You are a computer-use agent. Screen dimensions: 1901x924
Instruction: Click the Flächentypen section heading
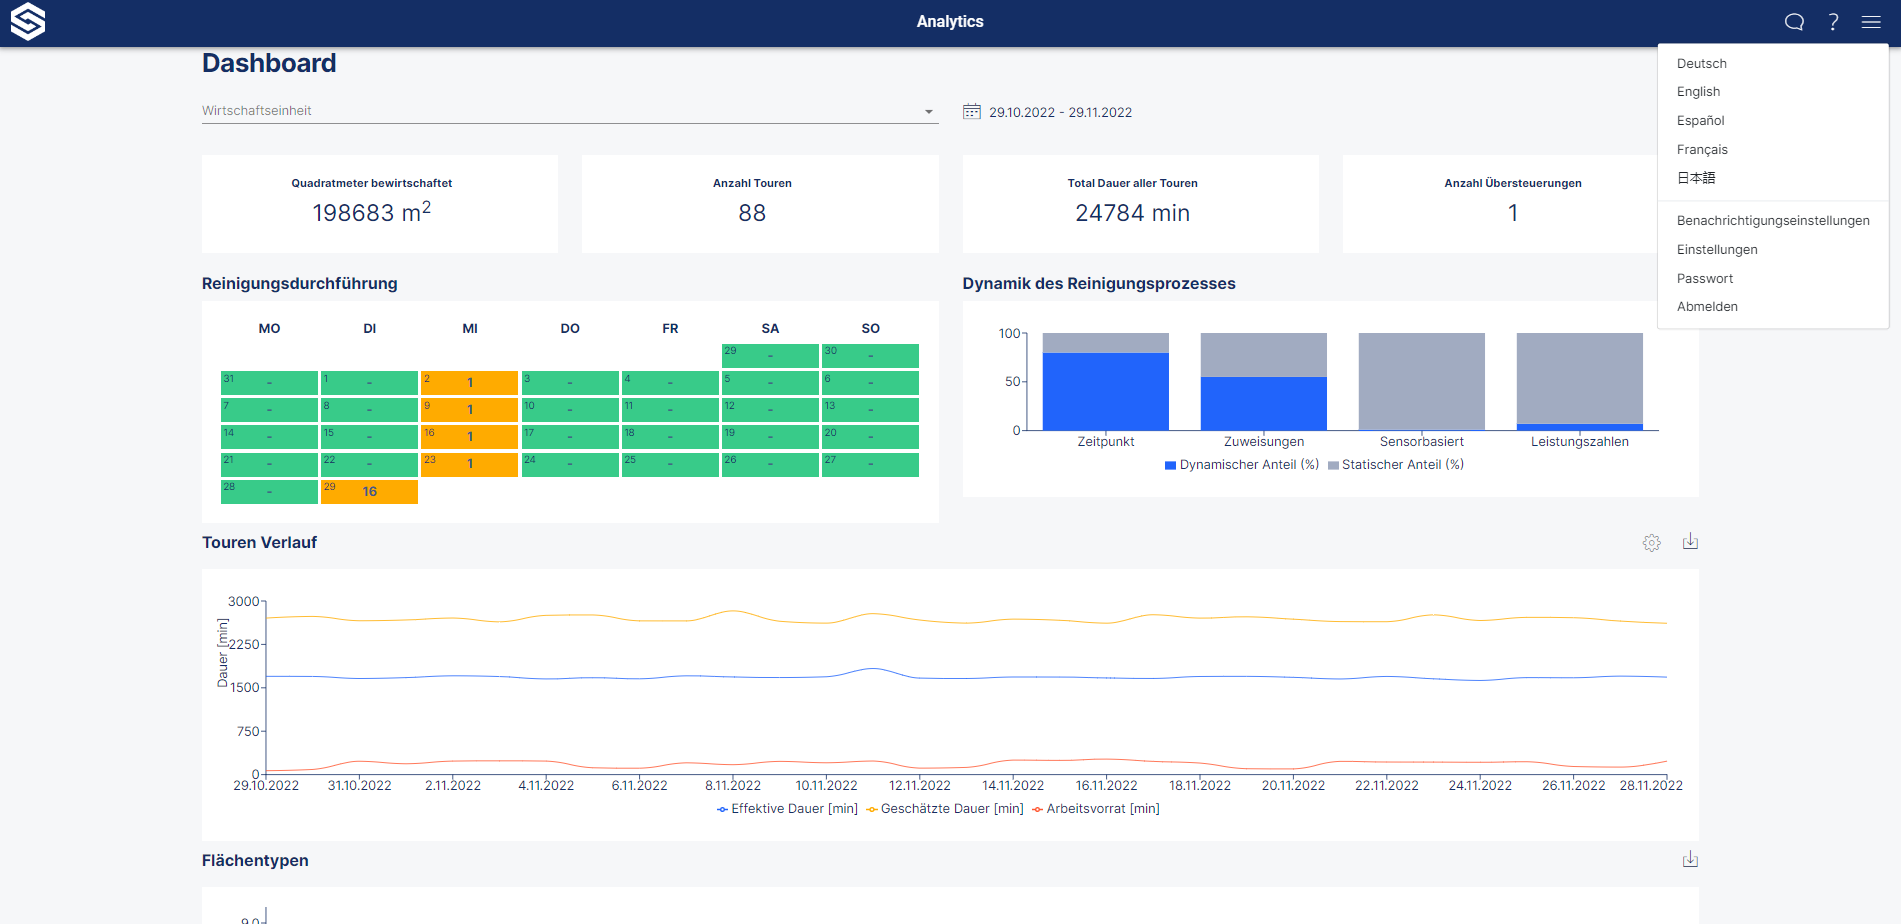point(255,861)
